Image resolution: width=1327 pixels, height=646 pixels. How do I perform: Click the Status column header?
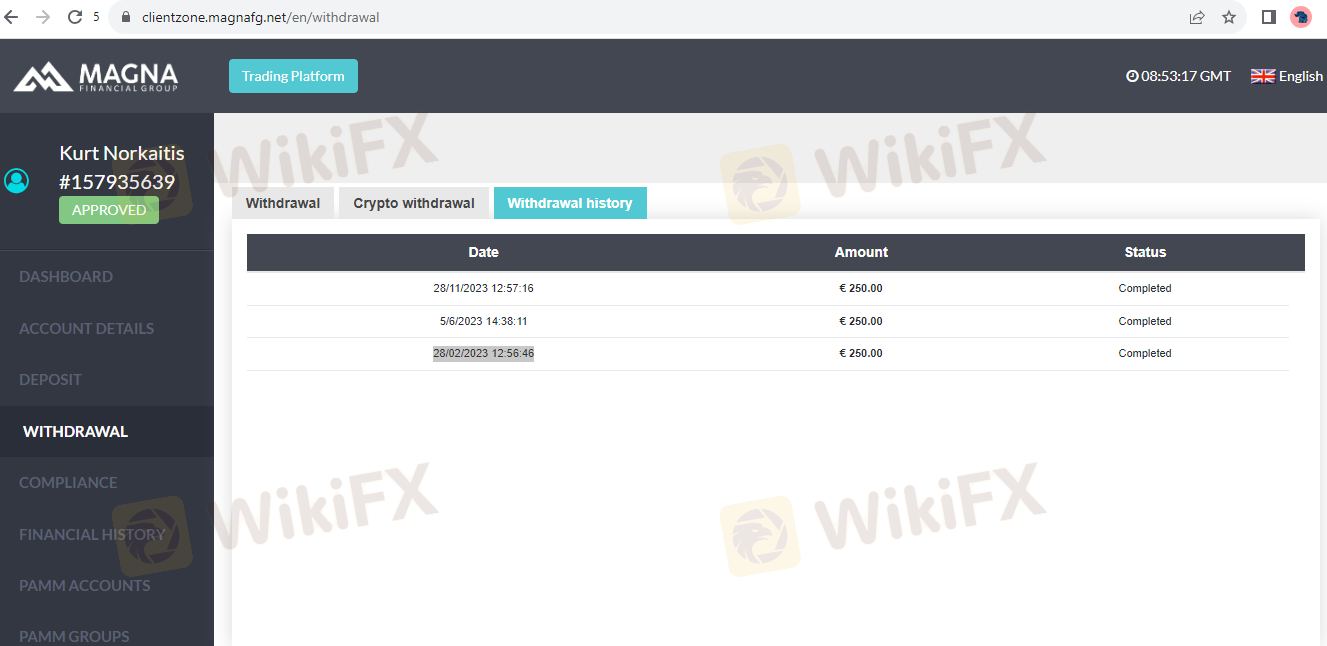(x=1145, y=252)
